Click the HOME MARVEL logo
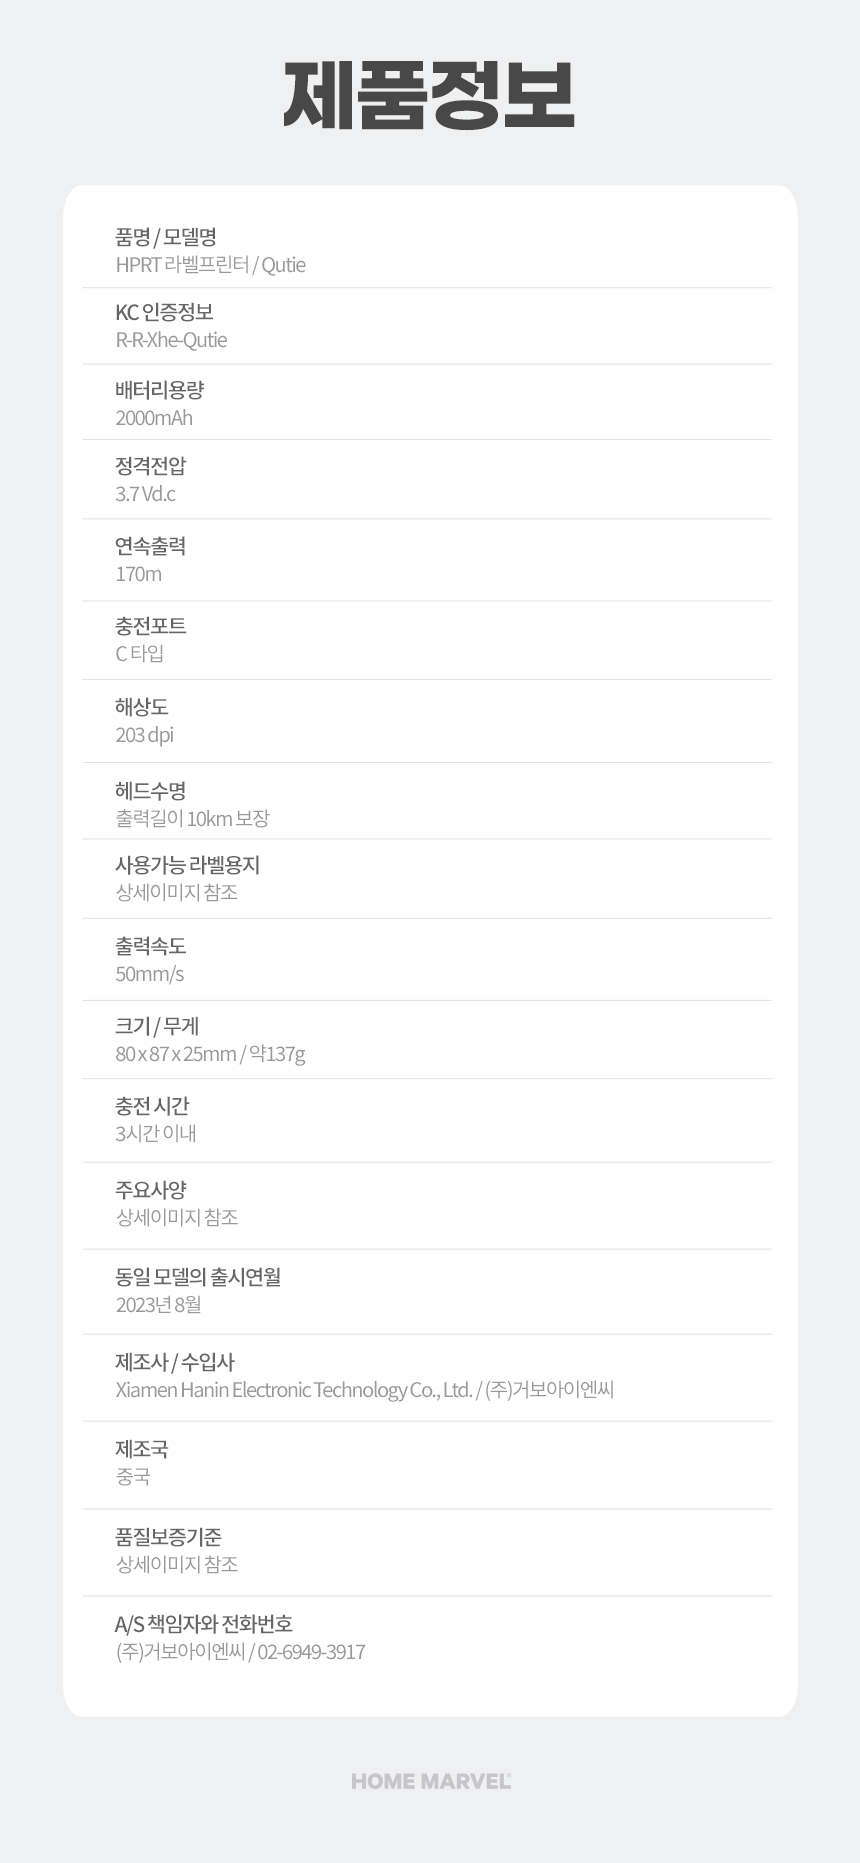The image size is (860, 1863). [430, 1781]
